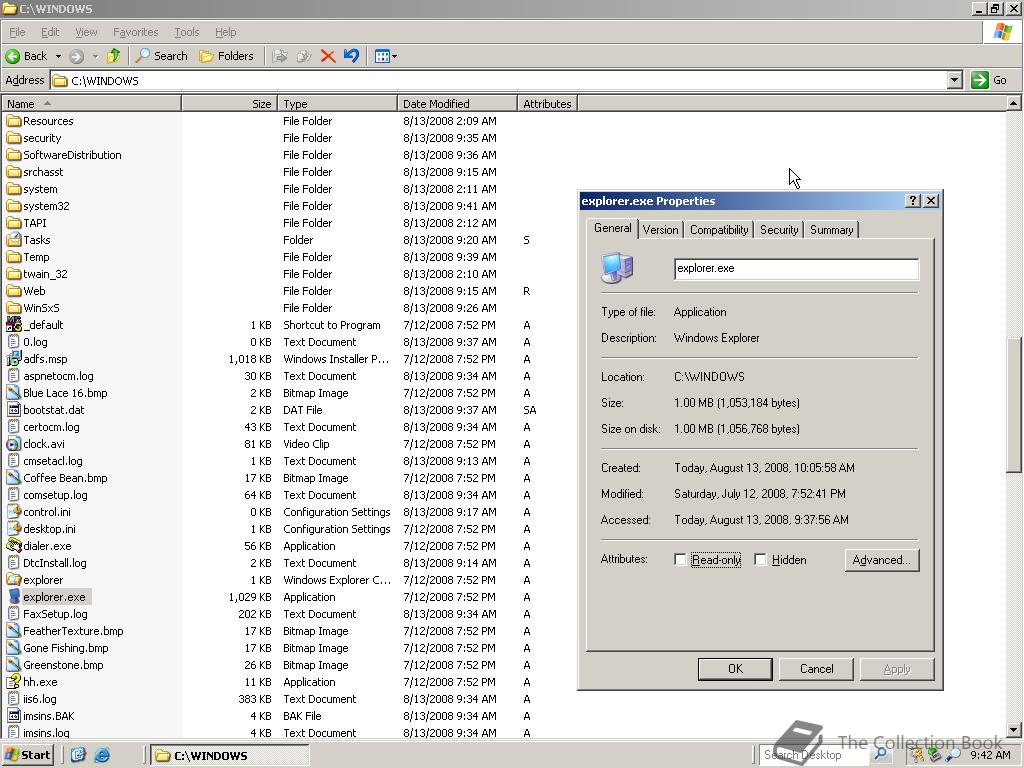Image resolution: width=1024 pixels, height=768 pixels.
Task: Expand the Address bar dropdown
Action: pos(954,80)
